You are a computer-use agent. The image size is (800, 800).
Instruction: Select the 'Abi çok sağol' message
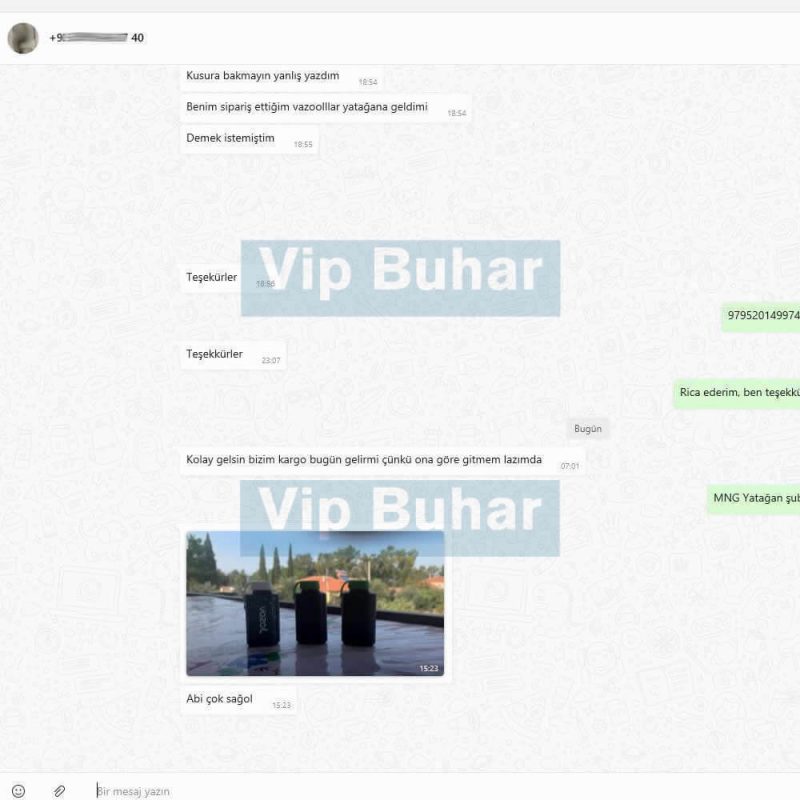point(239,700)
